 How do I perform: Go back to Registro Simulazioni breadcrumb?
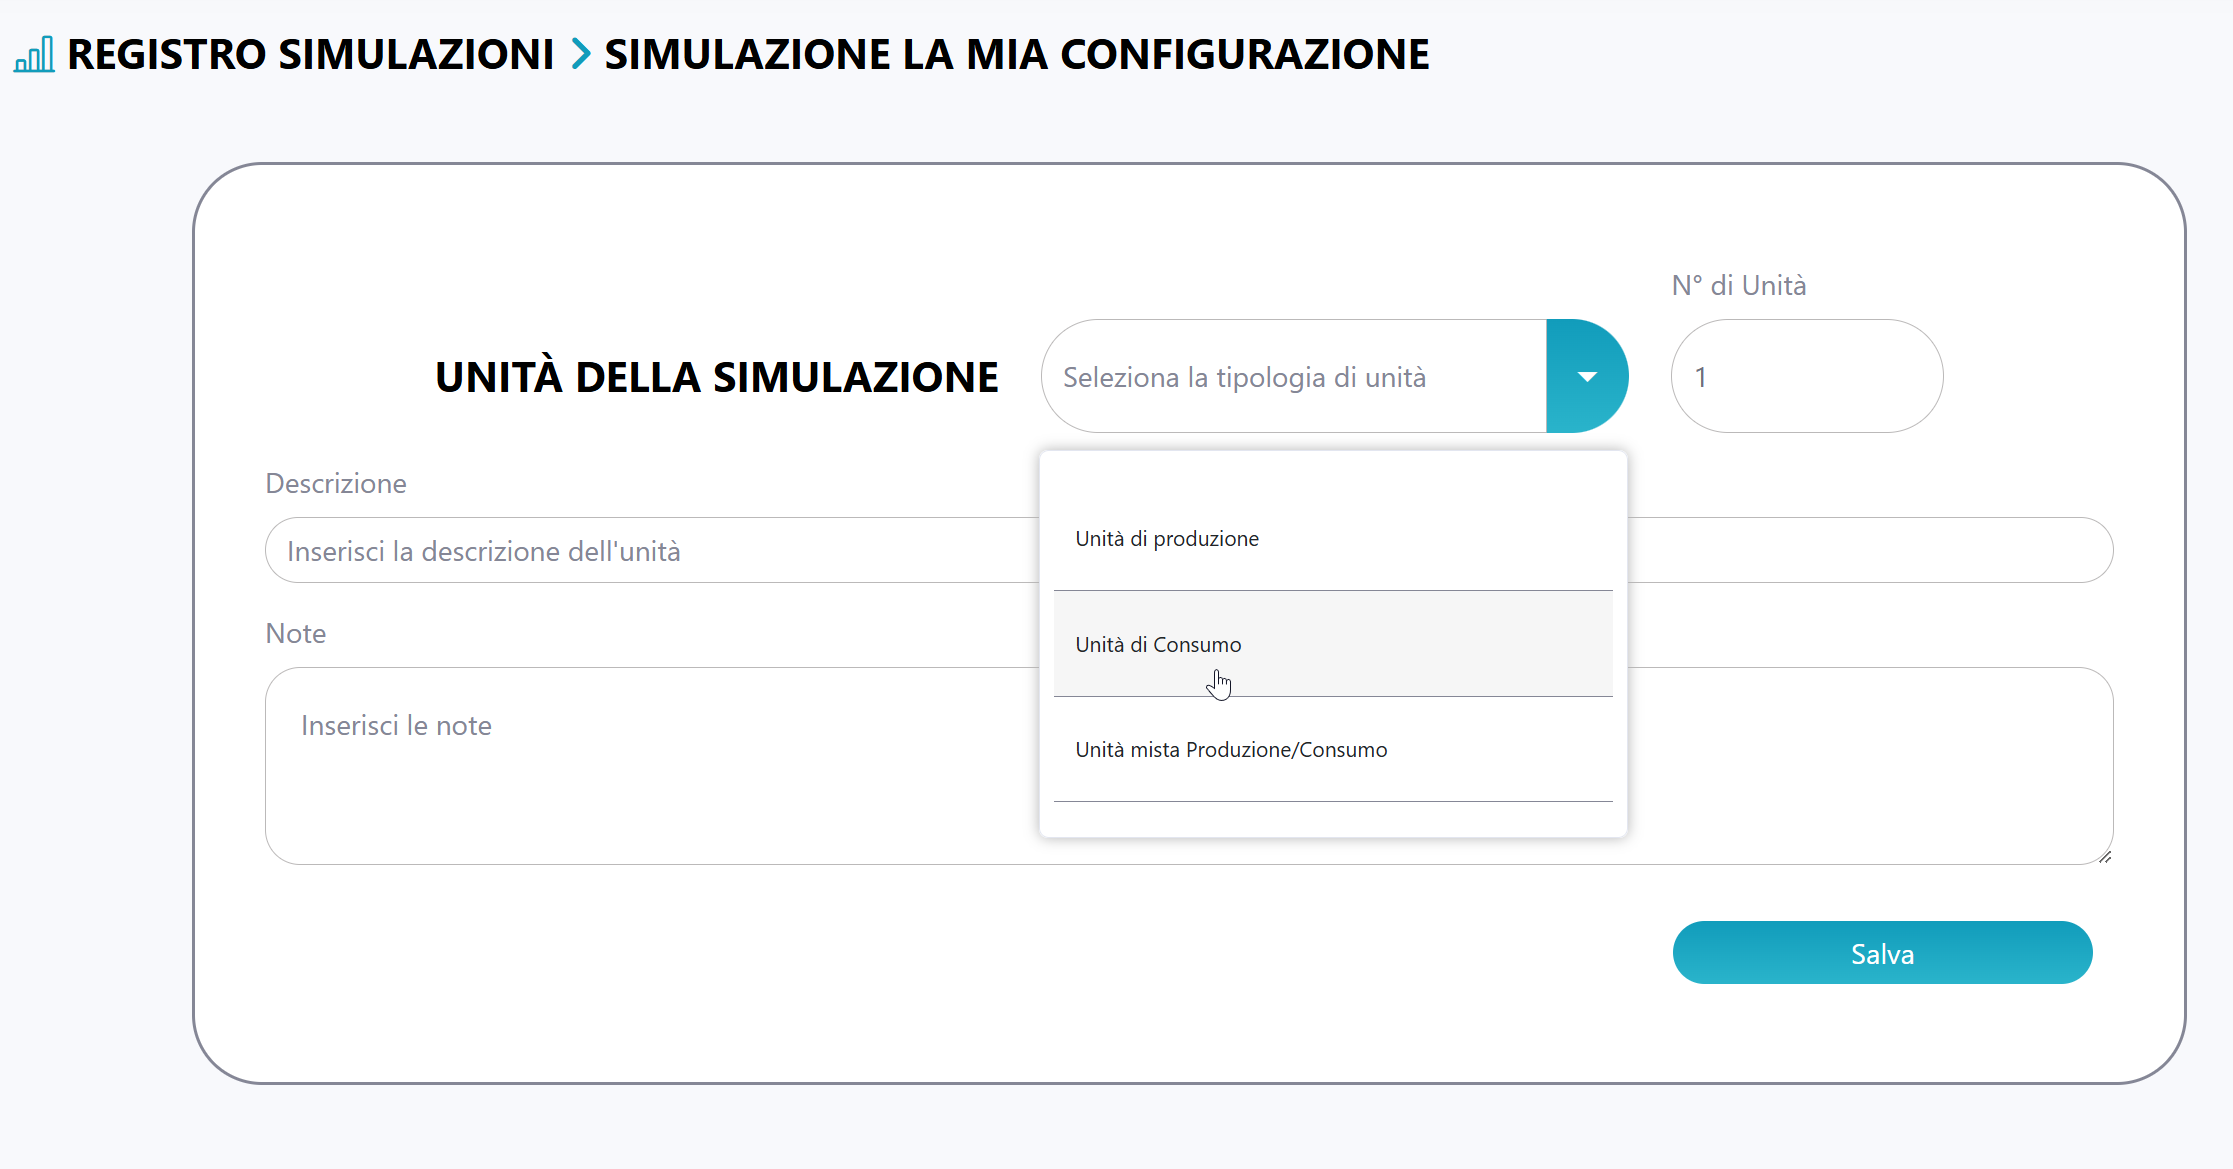pyautogui.click(x=310, y=54)
